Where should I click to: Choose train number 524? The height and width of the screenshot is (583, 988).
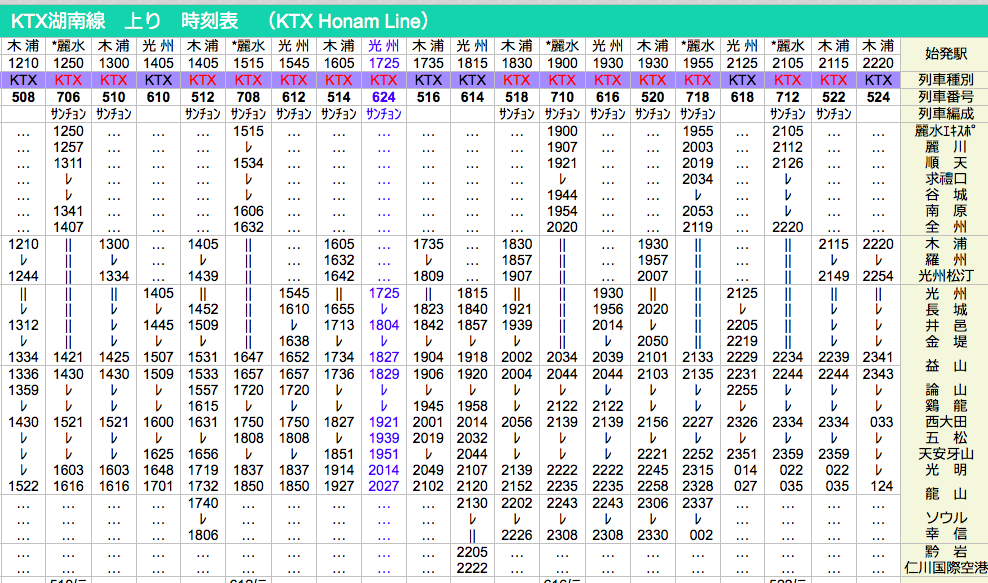(x=878, y=97)
